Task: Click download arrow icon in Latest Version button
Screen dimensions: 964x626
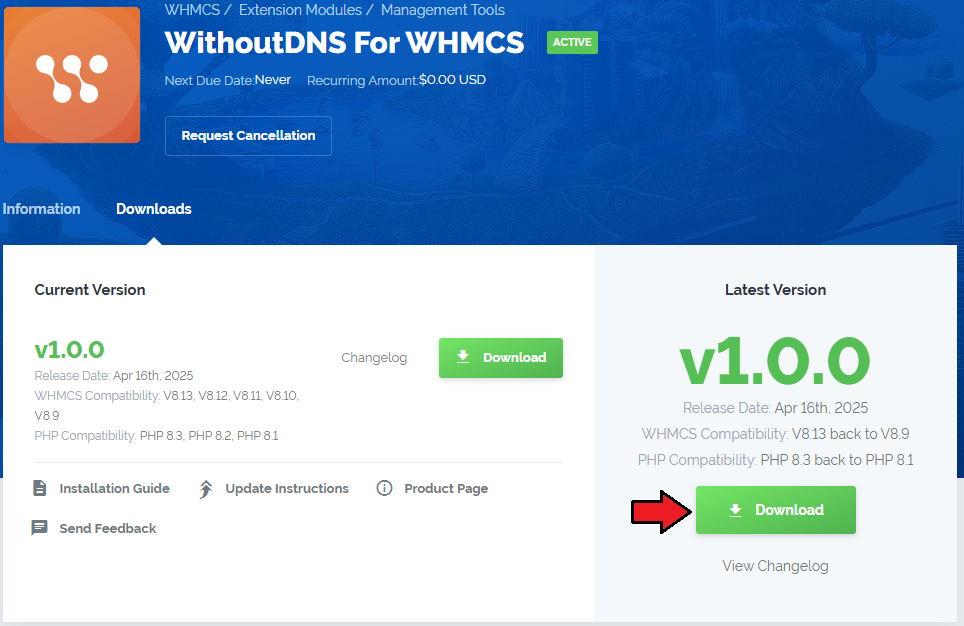Action: 735,510
